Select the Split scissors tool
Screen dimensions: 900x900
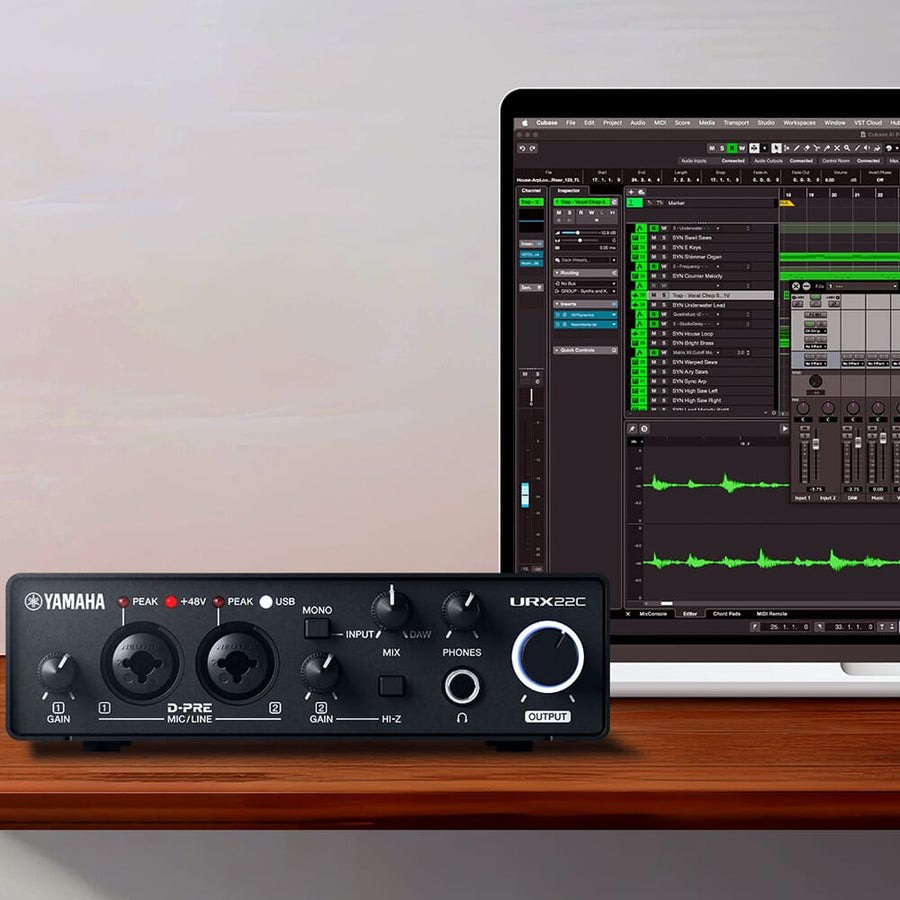[817, 148]
